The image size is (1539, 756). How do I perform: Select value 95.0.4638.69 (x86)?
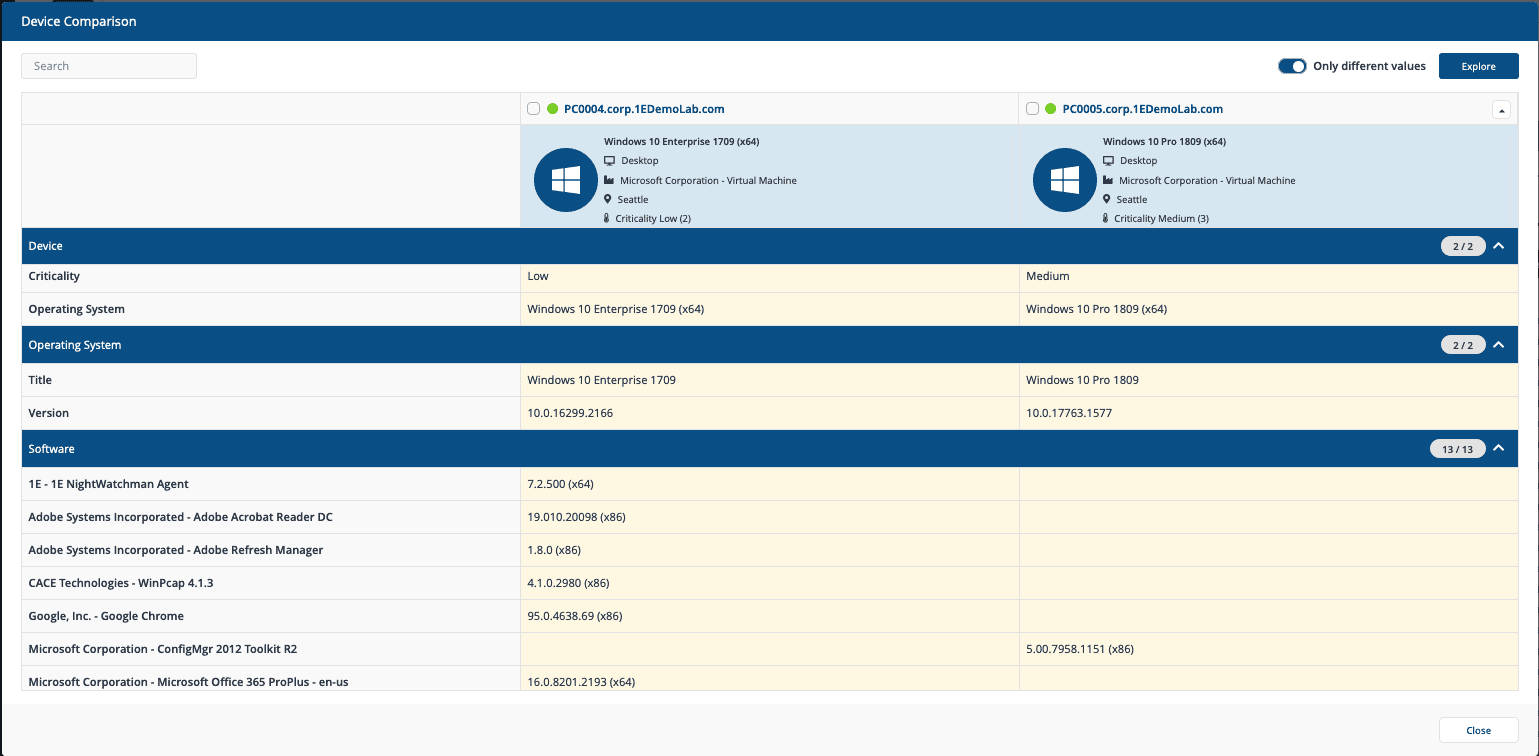coord(575,616)
